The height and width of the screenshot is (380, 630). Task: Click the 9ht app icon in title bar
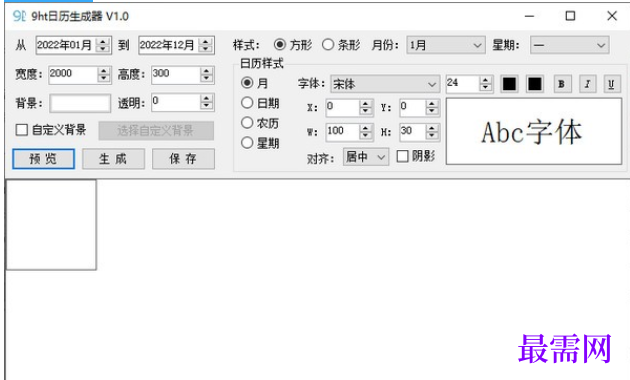click(x=19, y=16)
